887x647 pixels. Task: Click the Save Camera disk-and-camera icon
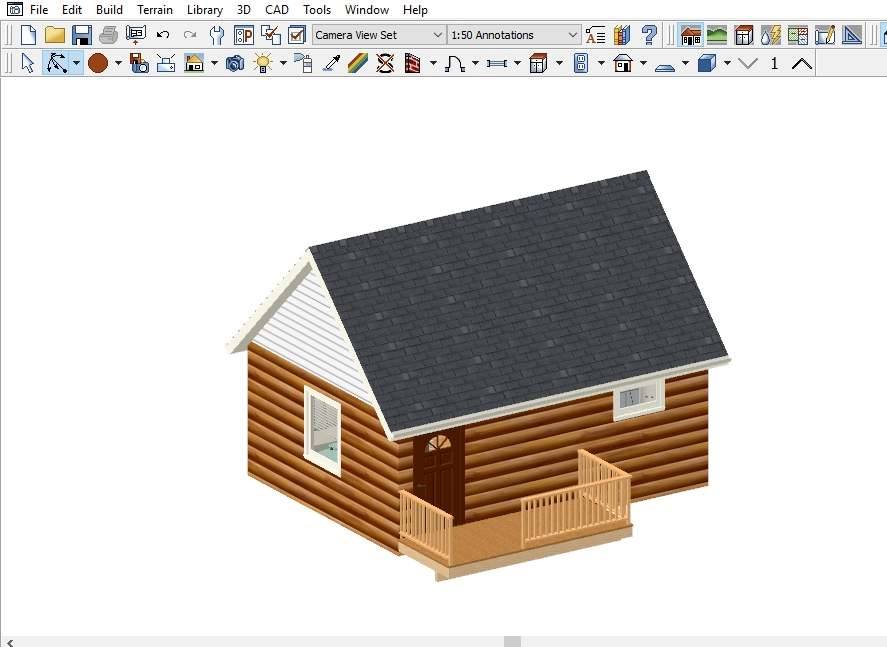[x=139, y=63]
